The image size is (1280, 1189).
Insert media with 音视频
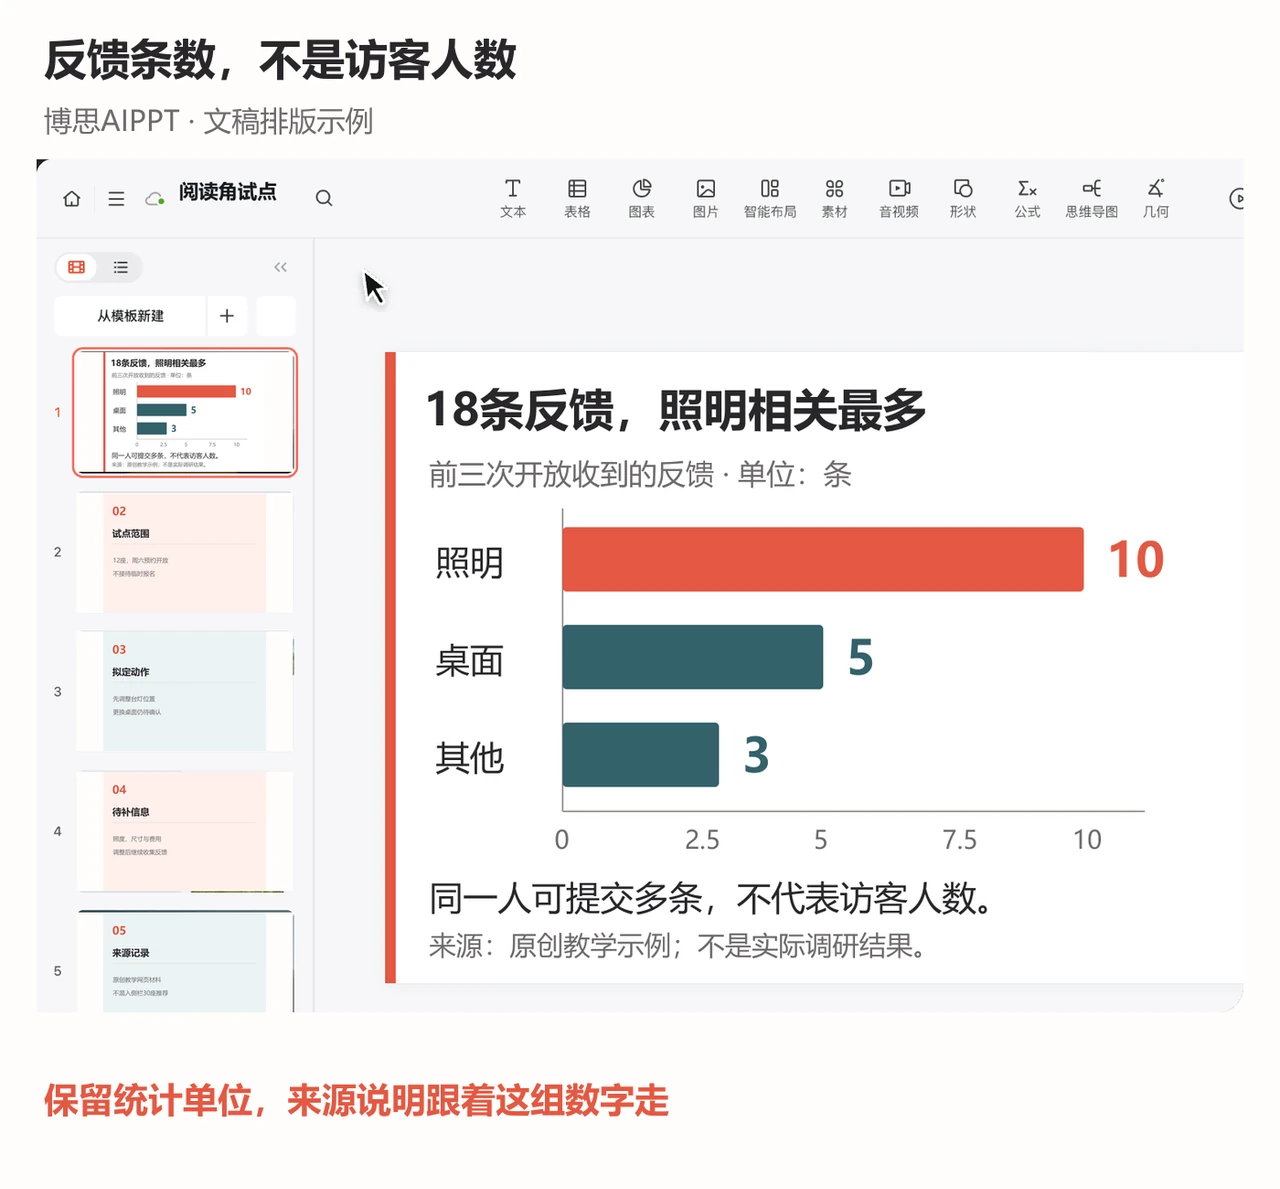(x=899, y=198)
